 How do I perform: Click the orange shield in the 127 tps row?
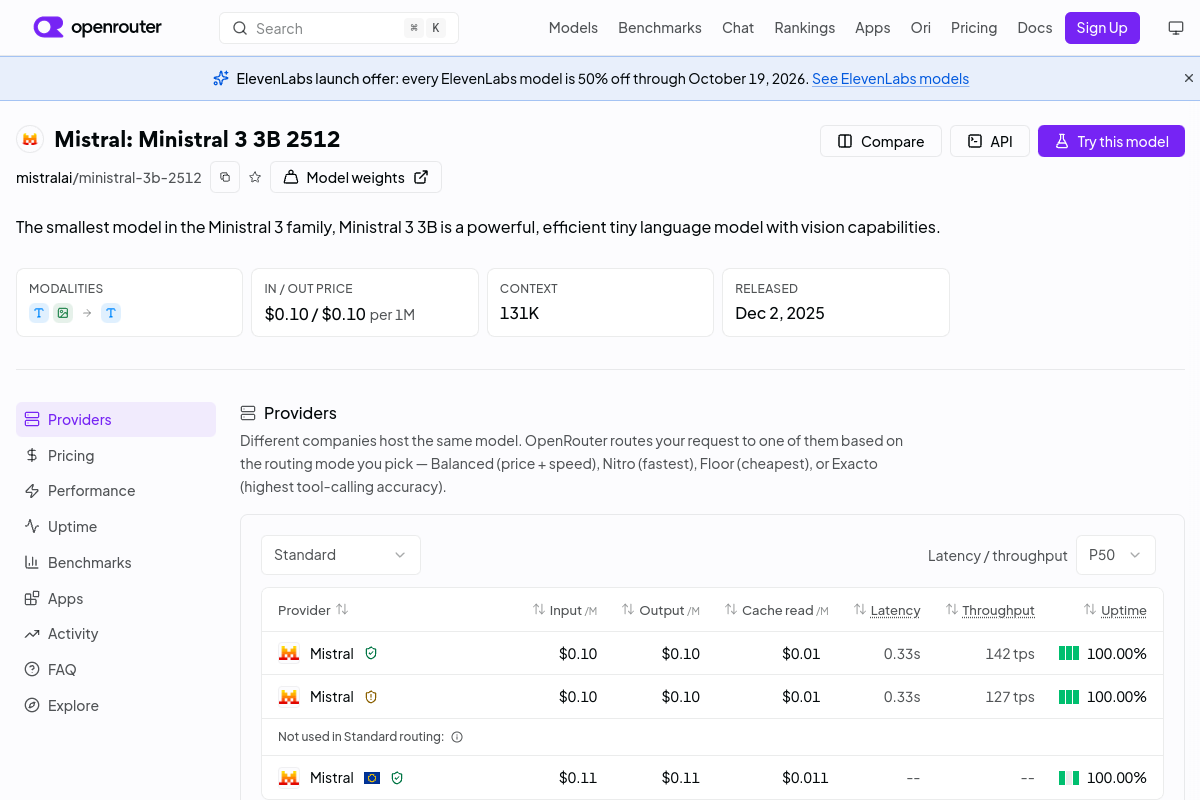(x=371, y=696)
